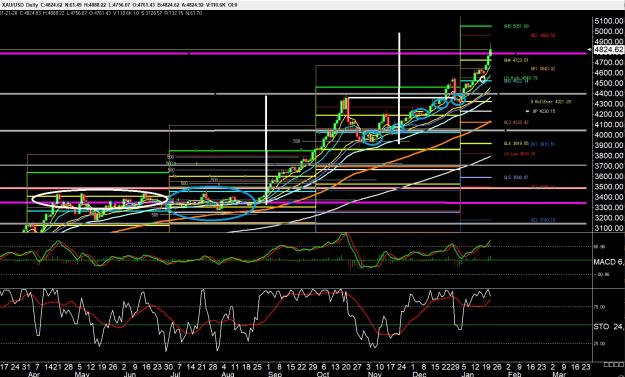Click the Jan month label on time axis
625x377 pixels.
pos(468,375)
